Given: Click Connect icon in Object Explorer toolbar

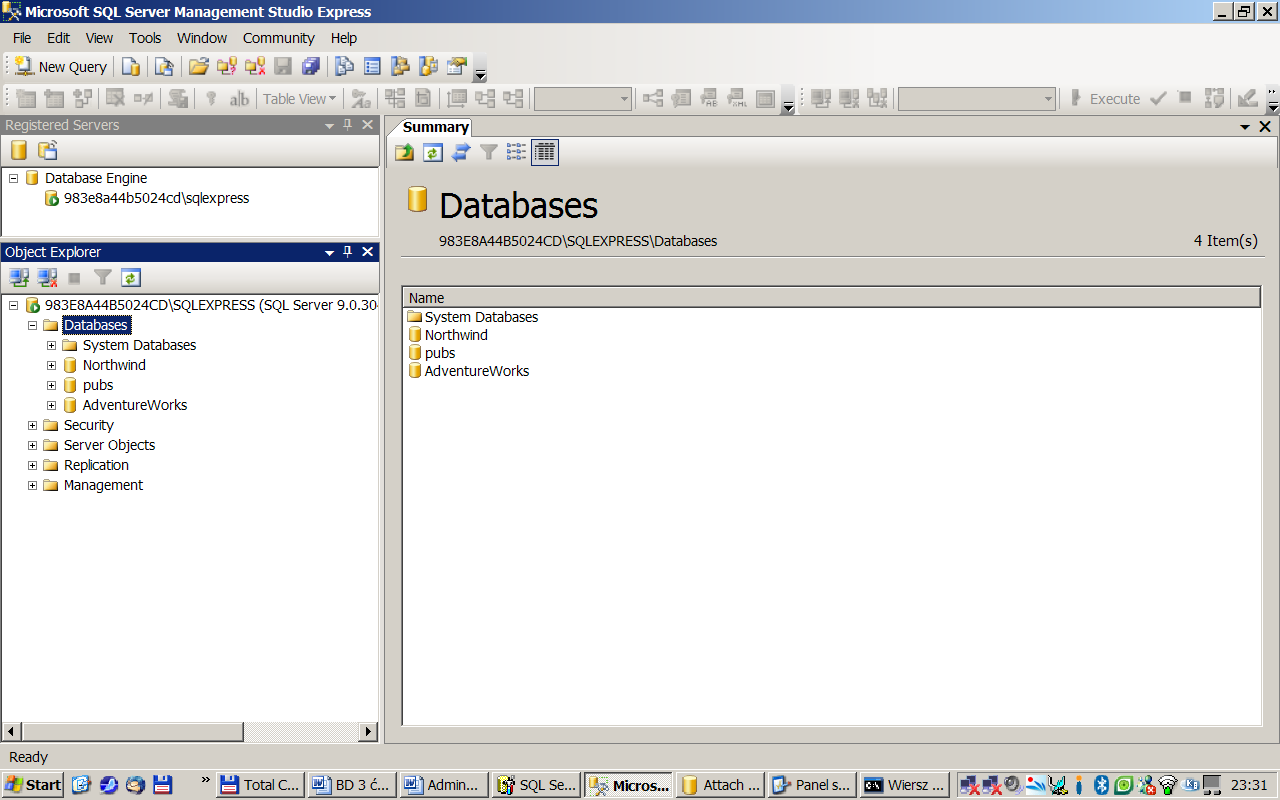Looking at the screenshot, I should click(x=19, y=278).
